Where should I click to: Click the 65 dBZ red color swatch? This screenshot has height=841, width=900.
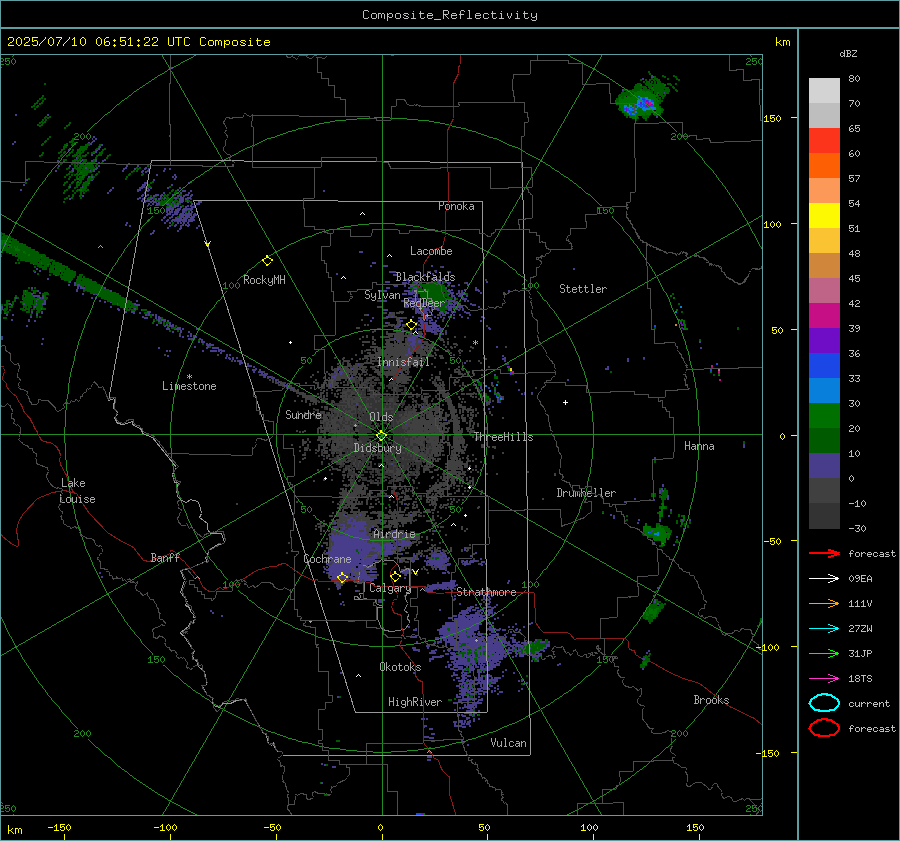click(x=824, y=141)
